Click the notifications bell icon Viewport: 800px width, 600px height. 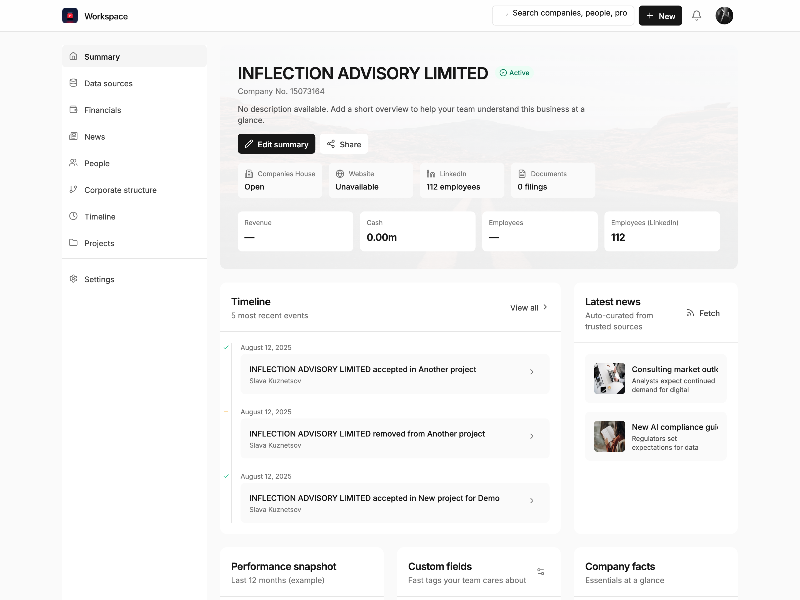pyautogui.click(x=697, y=16)
